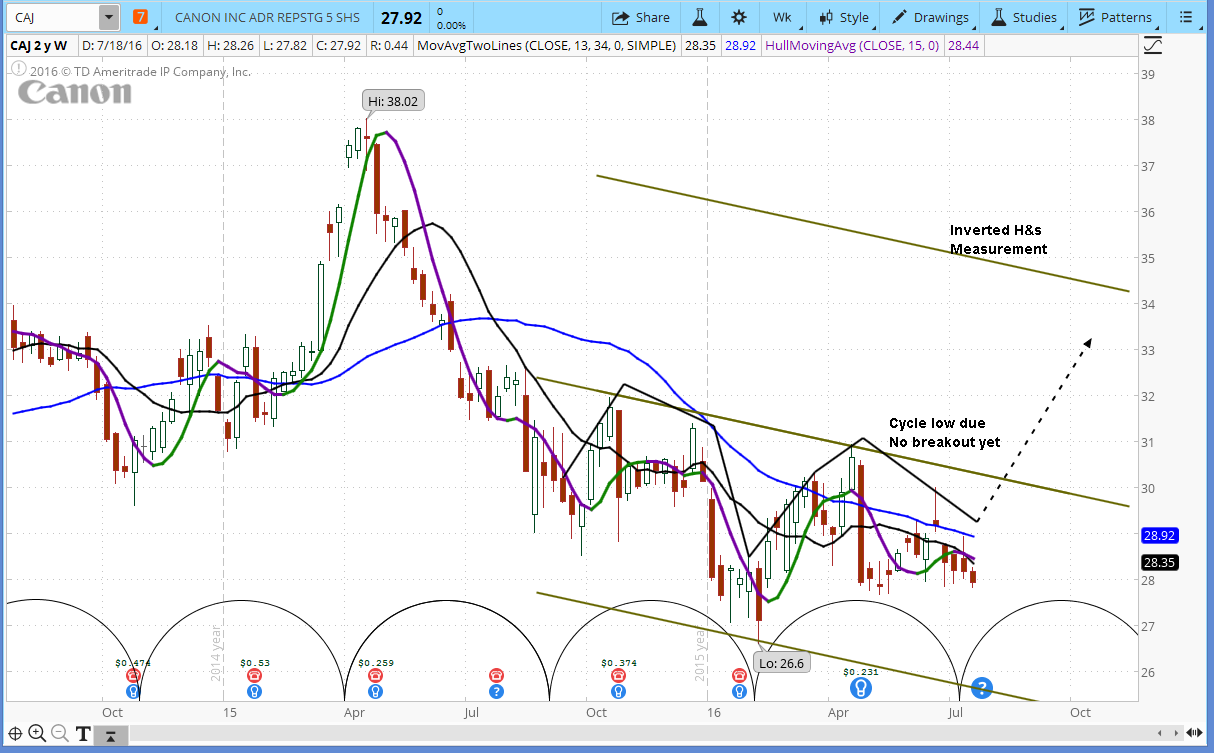Viewport: 1214px width, 753px height.
Task: Select the HullMovingAvg study label
Action: [x=852, y=45]
